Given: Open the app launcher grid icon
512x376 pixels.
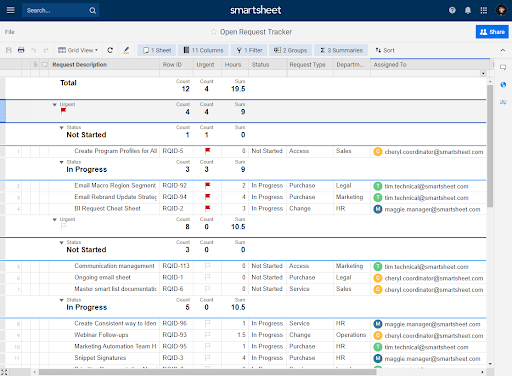Looking at the screenshot, I should click(x=484, y=10).
